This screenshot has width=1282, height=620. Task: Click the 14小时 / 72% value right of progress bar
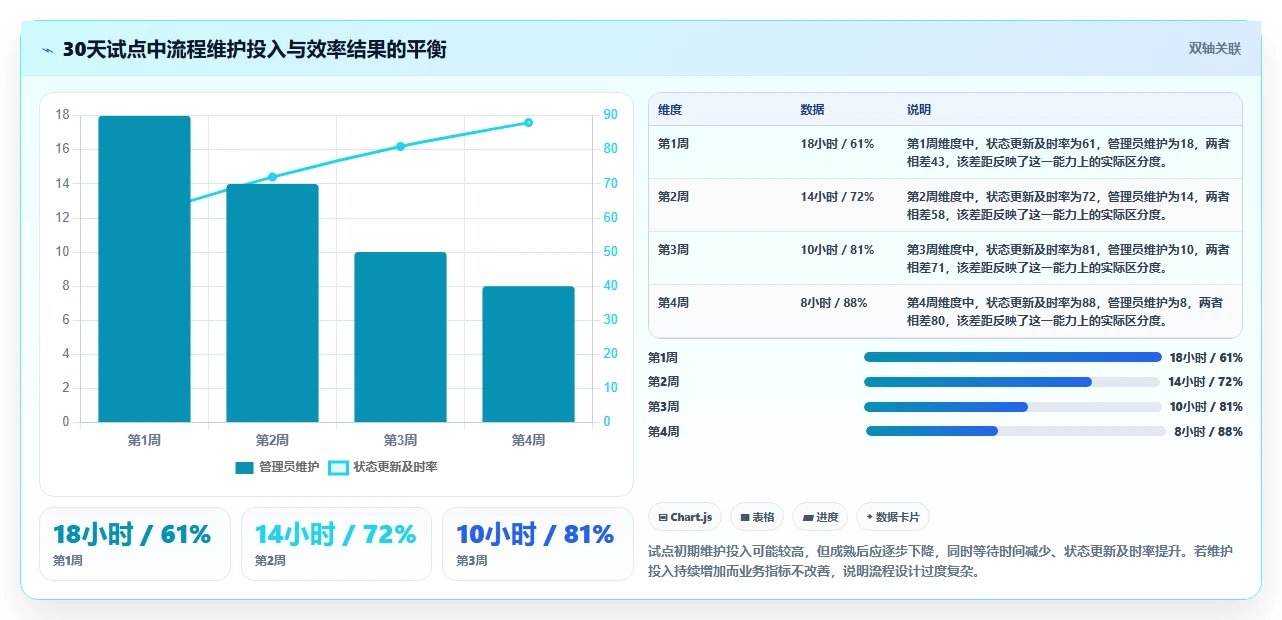click(x=1206, y=382)
